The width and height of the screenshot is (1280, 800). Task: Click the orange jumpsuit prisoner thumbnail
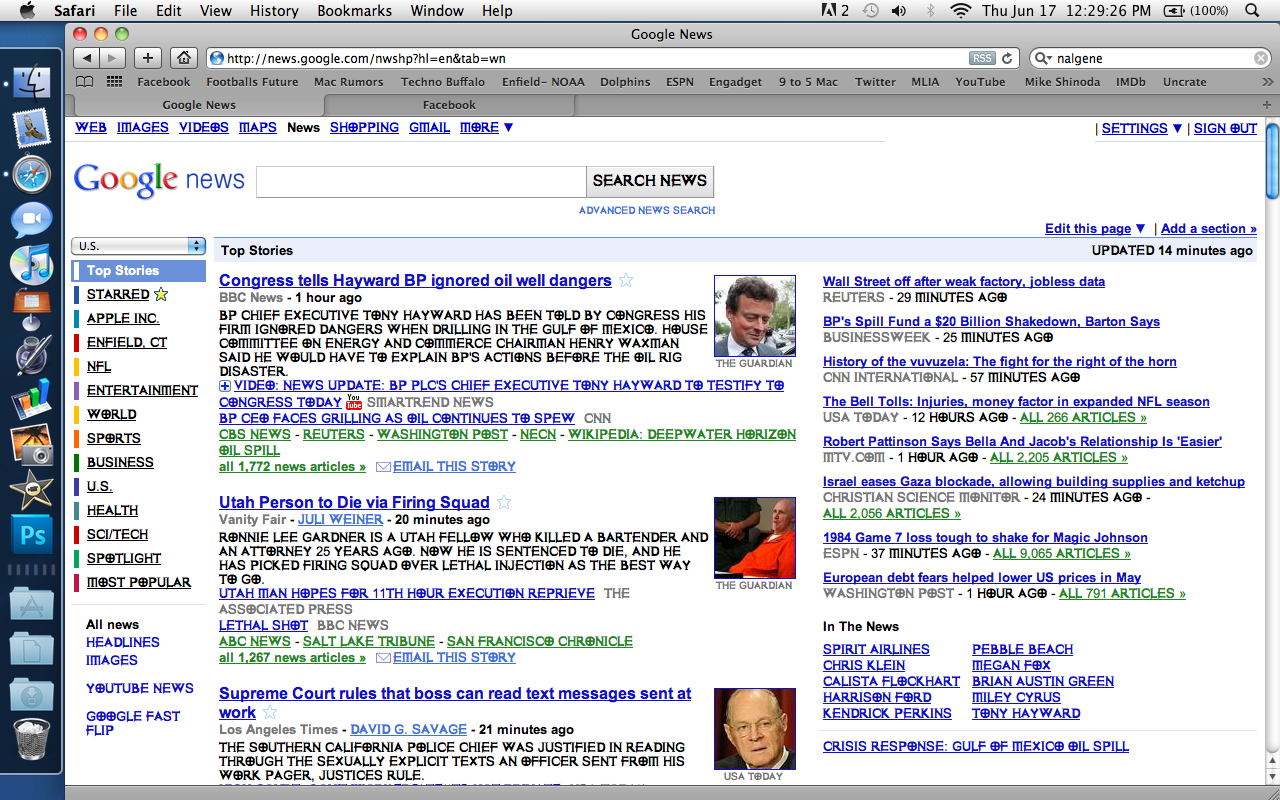(755, 537)
